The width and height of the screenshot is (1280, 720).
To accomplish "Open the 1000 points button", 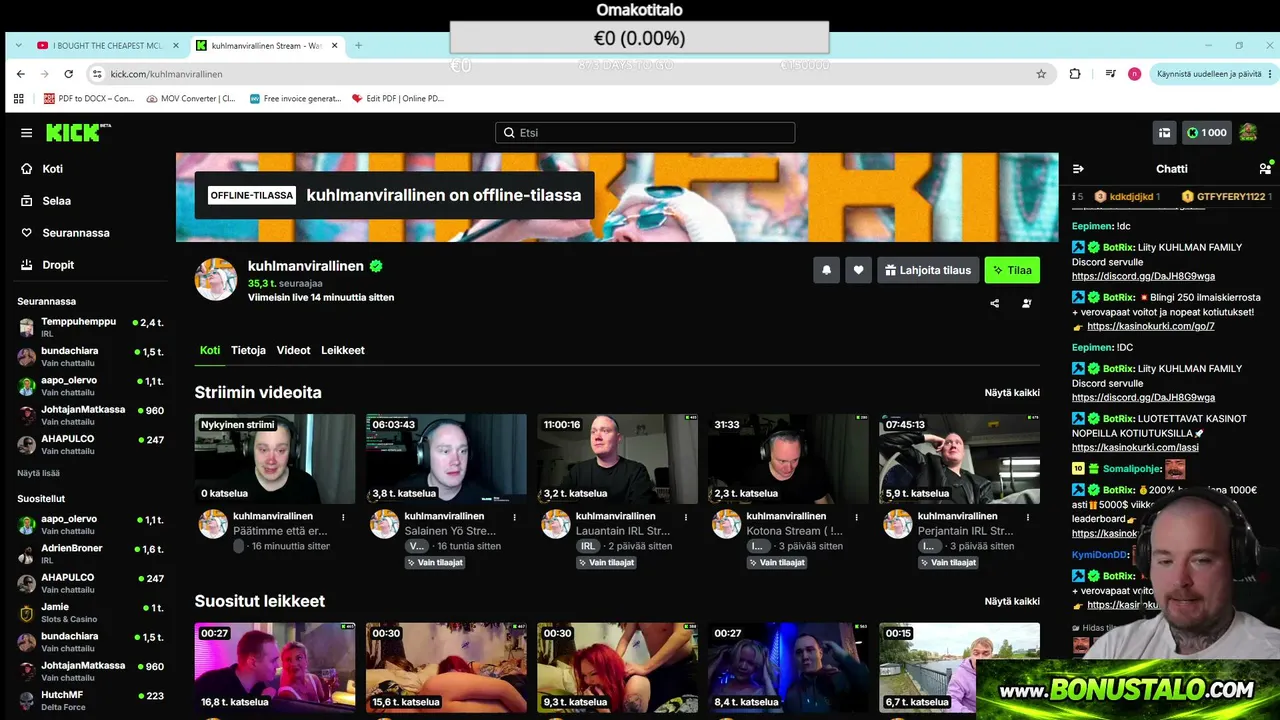I will click(1207, 133).
